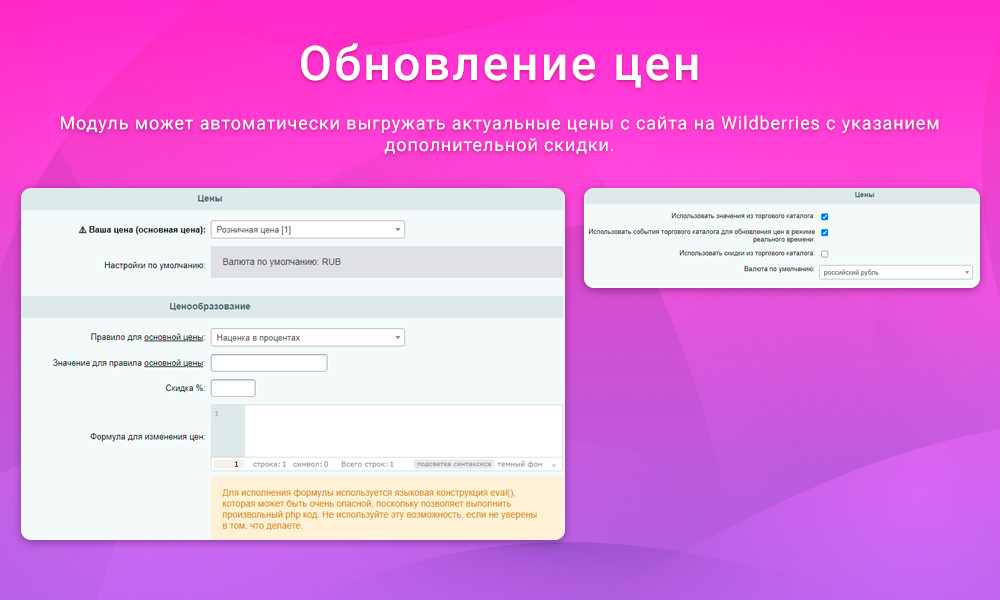Click inside the "Скидка %" input field
The width and height of the screenshot is (1000, 600).
point(232,387)
